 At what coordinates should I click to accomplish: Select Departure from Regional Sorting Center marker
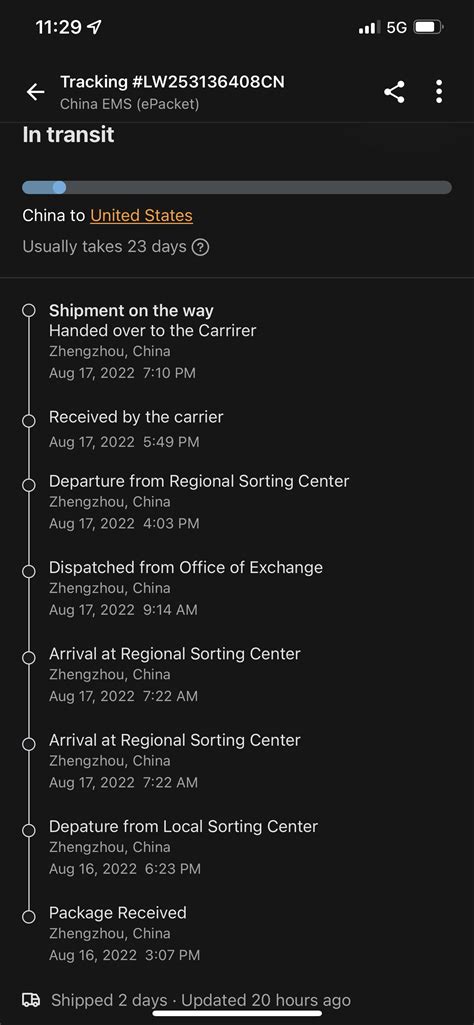29,485
